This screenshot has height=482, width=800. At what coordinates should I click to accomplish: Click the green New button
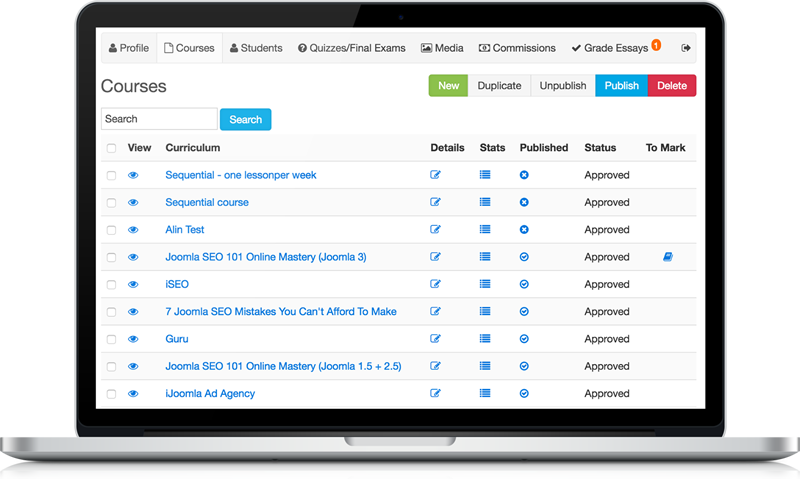click(448, 86)
